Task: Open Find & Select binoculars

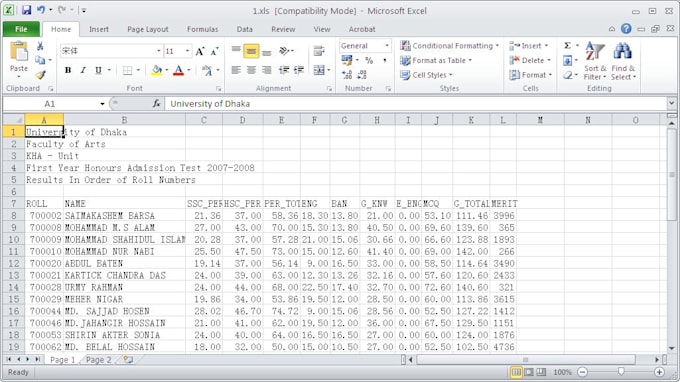Action: point(623,61)
